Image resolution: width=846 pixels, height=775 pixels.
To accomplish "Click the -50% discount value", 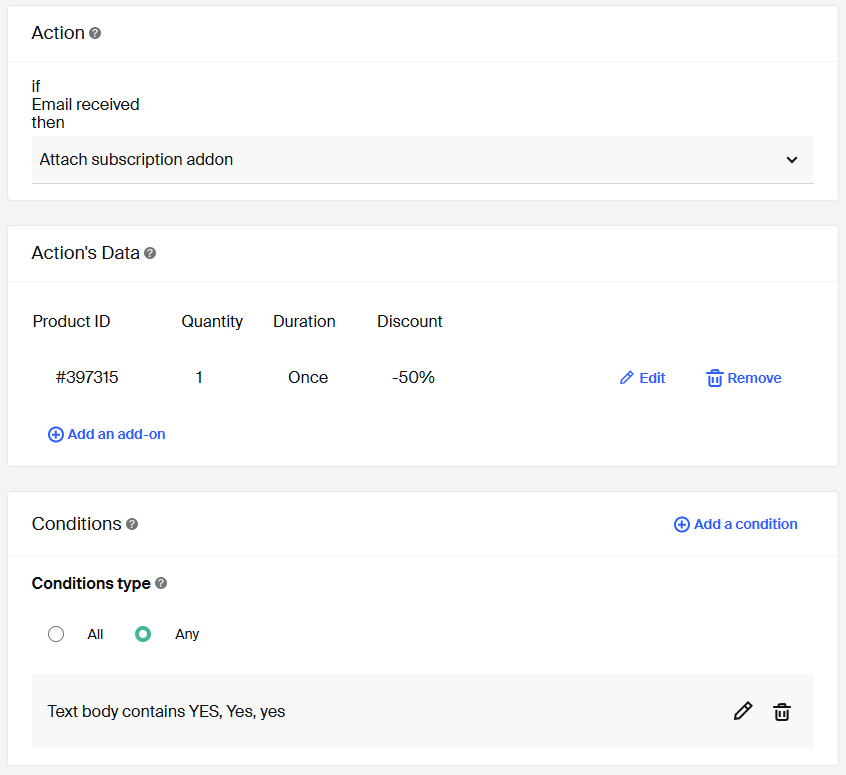I will click(413, 377).
